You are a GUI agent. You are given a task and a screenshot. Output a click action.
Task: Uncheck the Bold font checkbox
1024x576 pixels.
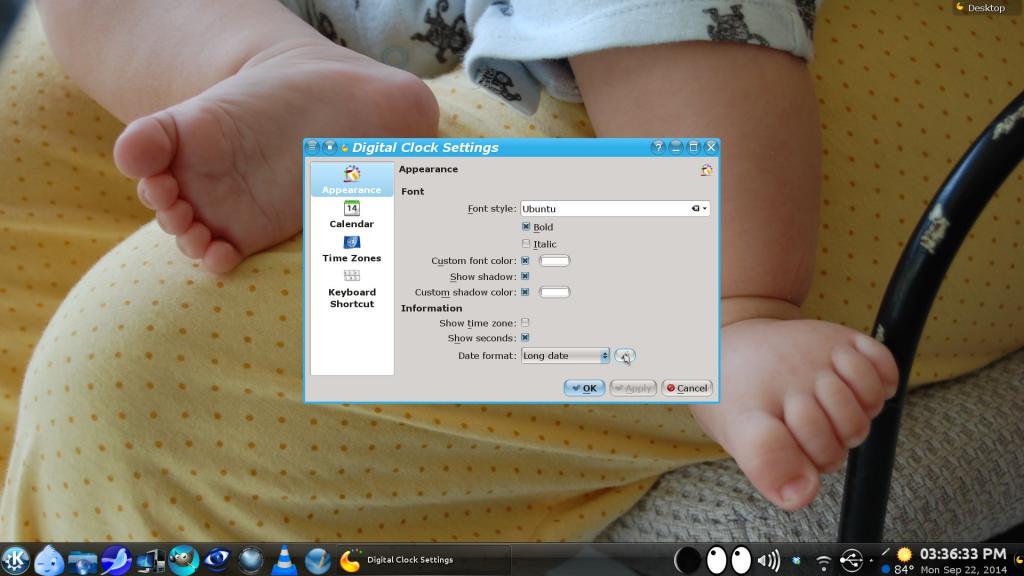pos(526,227)
